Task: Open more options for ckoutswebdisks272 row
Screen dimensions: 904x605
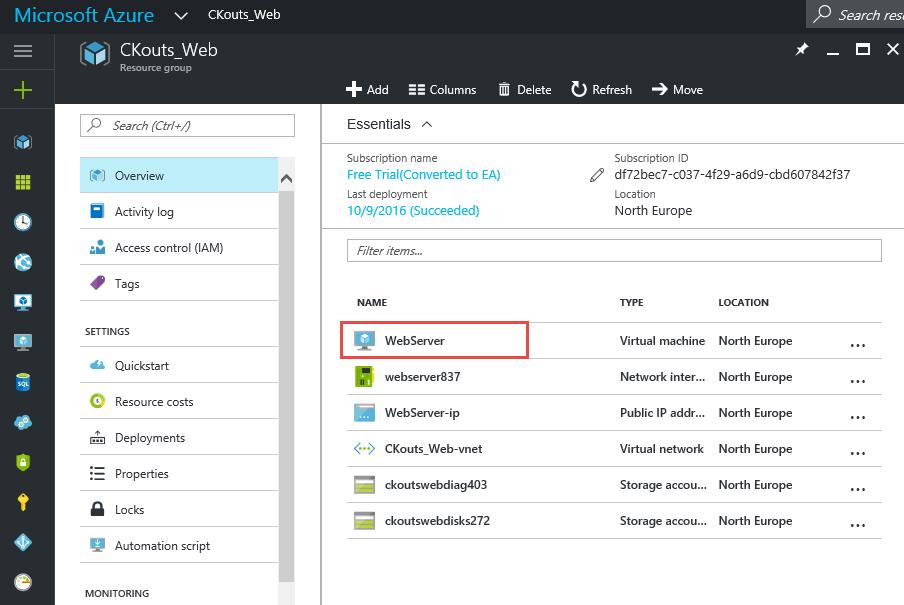Action: coord(858,525)
